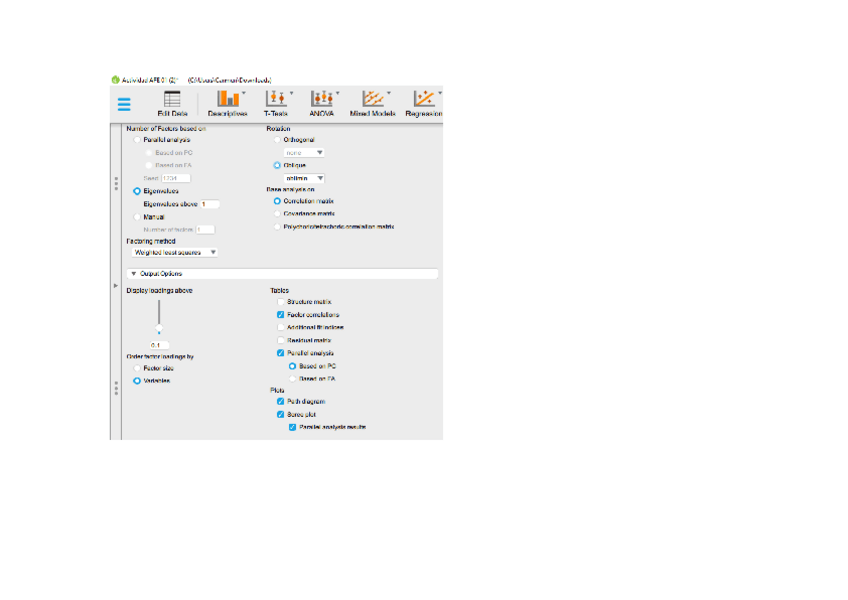Click the lower panel resize handle dots
This screenshot has height=600, width=848.
(116, 388)
